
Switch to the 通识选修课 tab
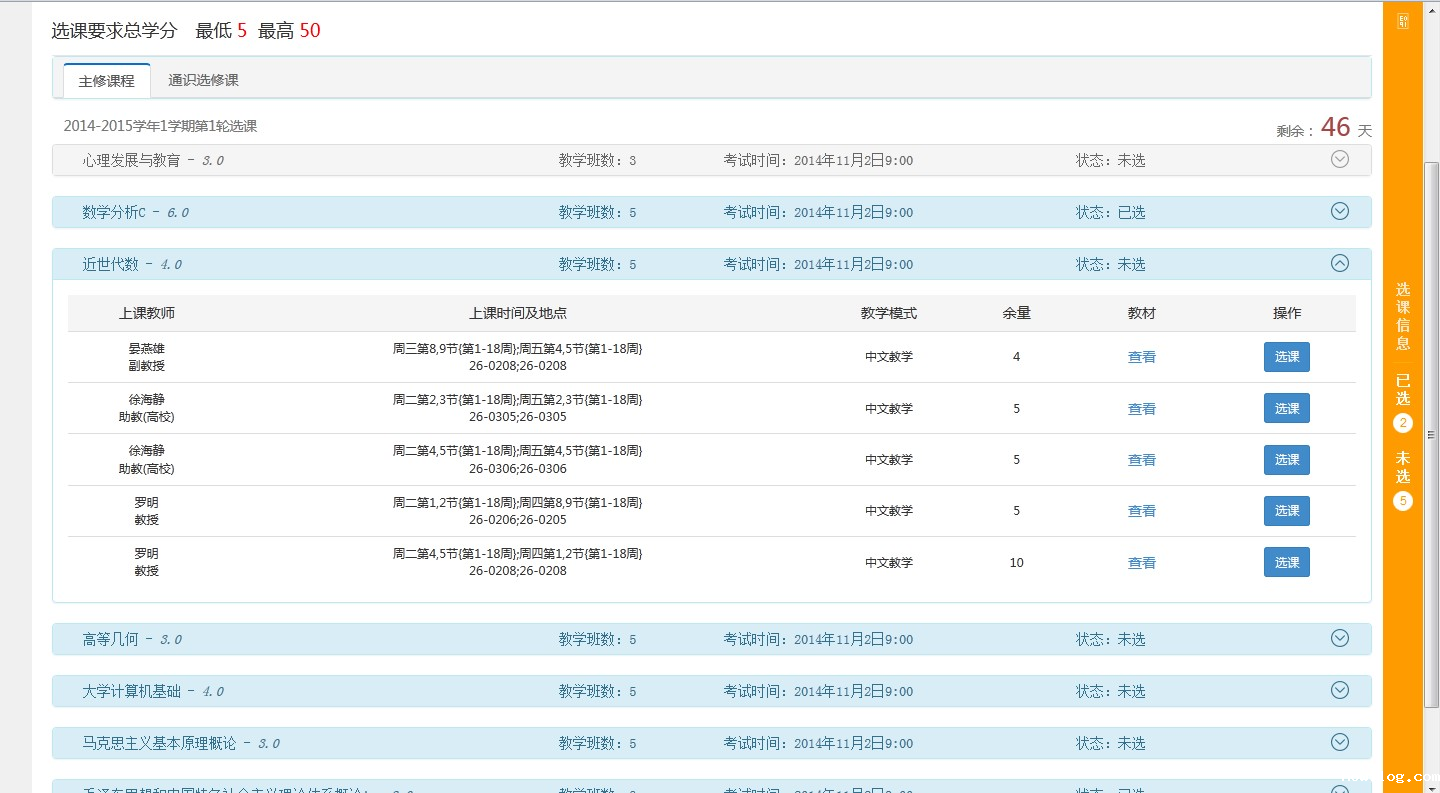pos(203,80)
